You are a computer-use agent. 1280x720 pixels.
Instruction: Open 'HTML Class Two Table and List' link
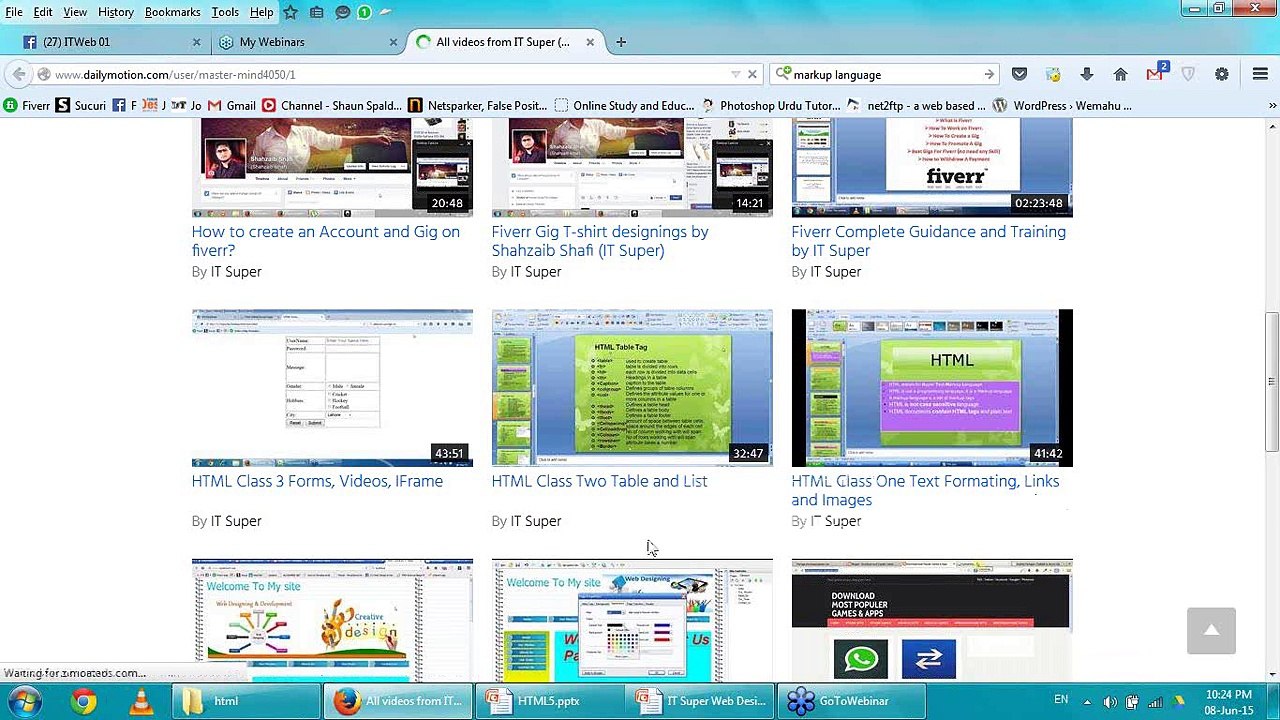click(x=599, y=481)
